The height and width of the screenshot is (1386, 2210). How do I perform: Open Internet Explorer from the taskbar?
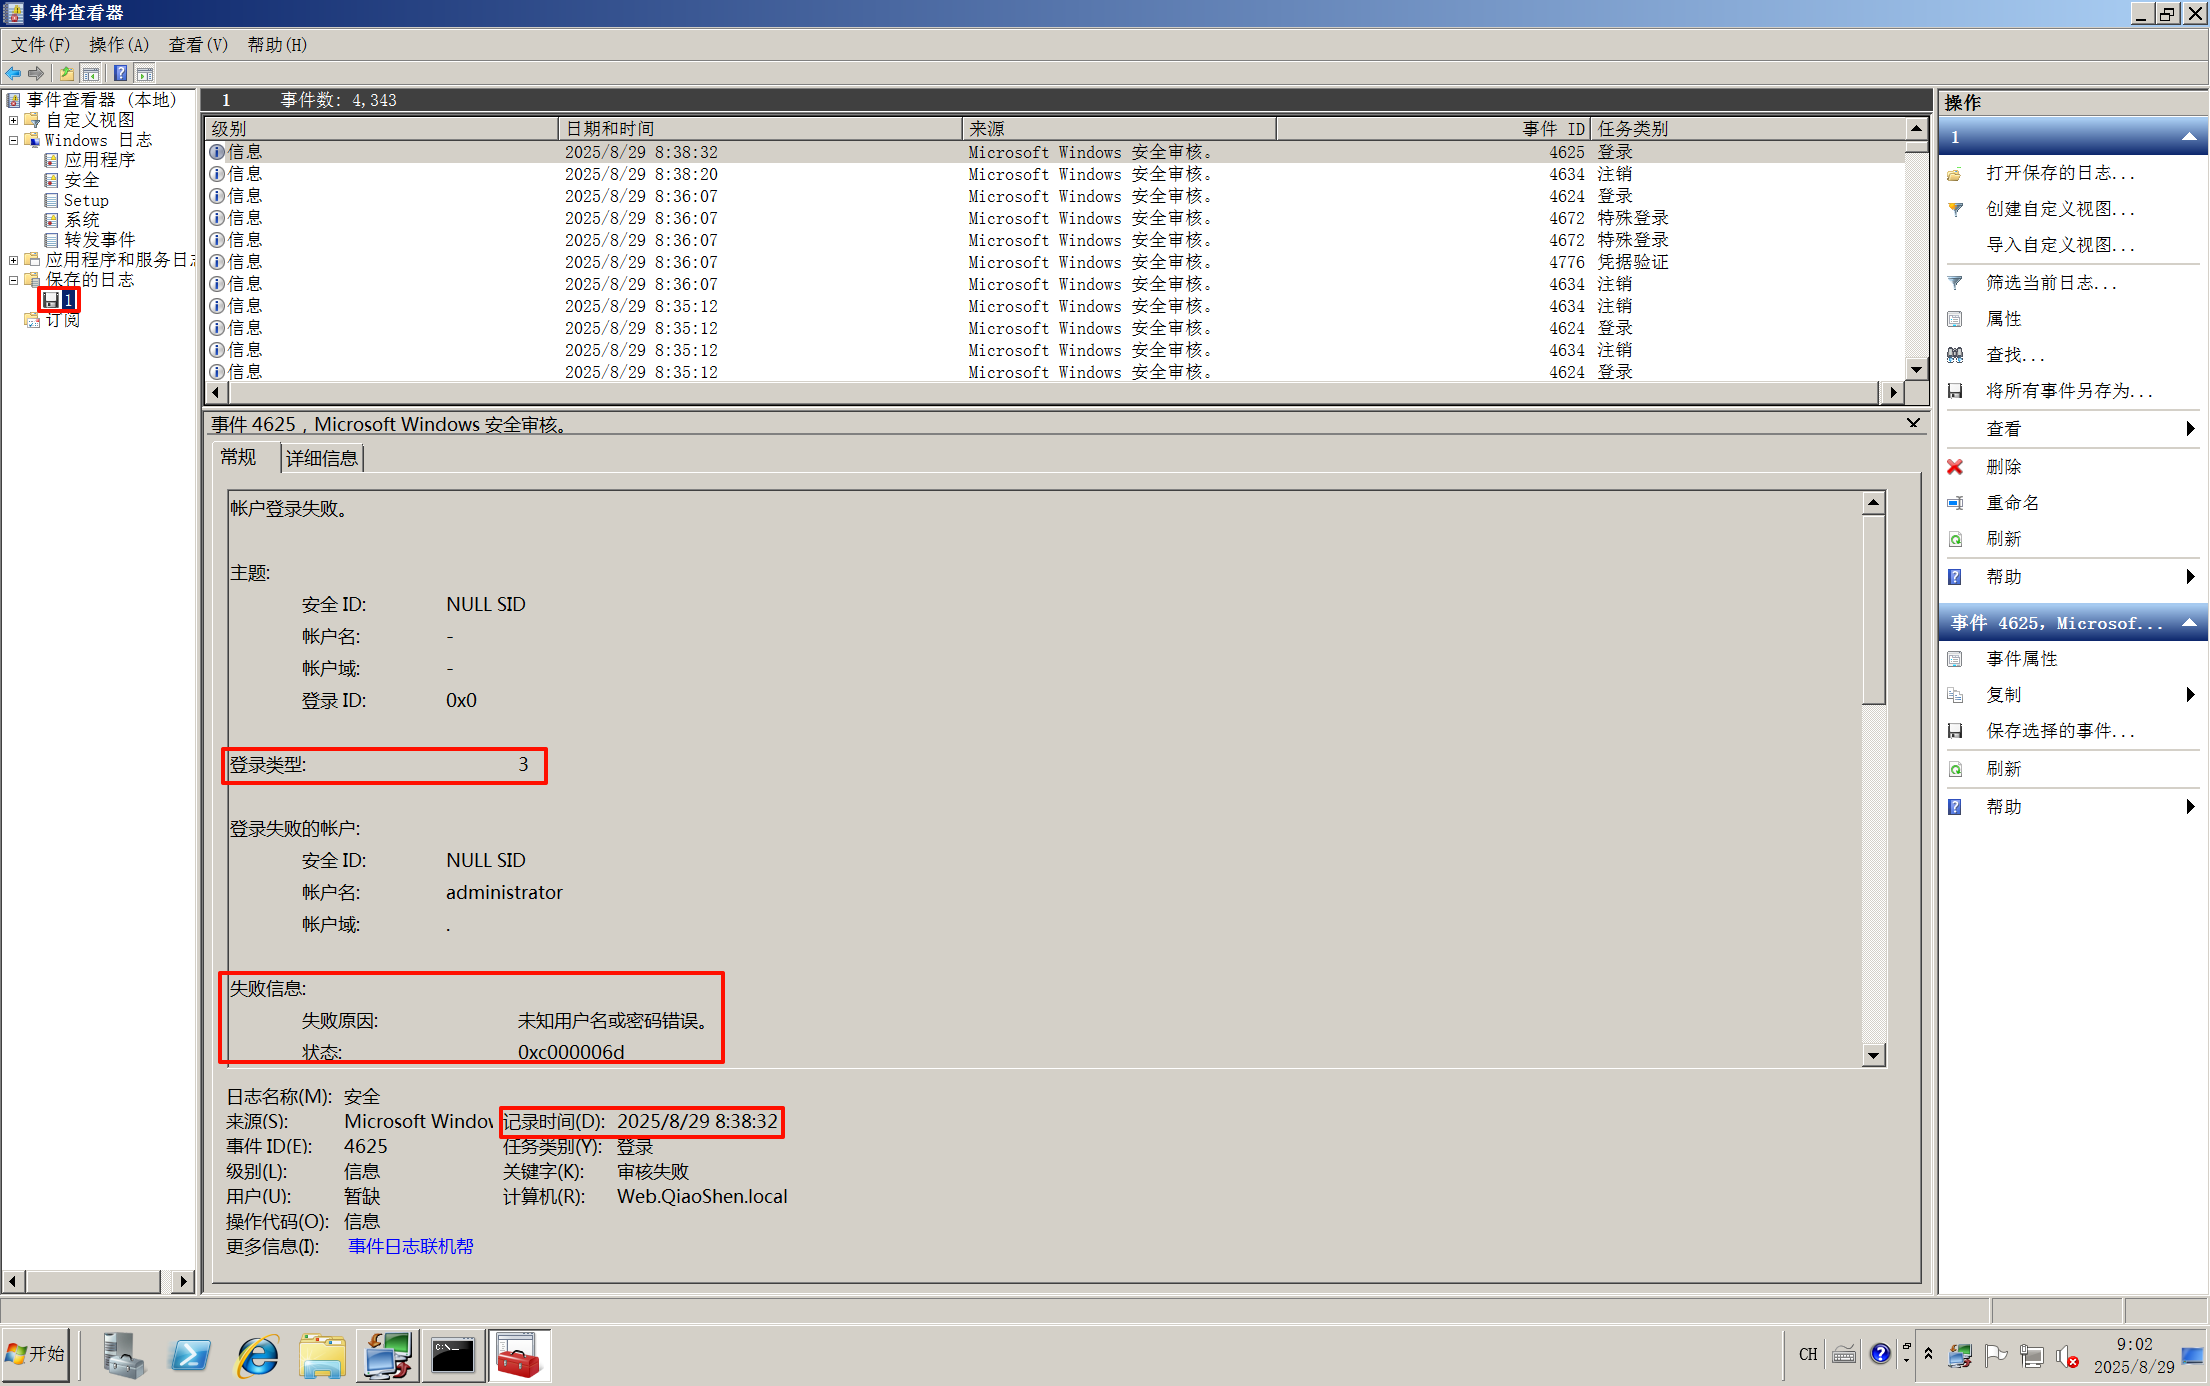tap(257, 1356)
